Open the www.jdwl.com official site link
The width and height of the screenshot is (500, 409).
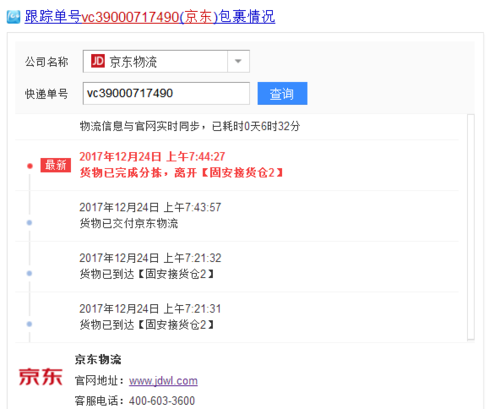tap(163, 381)
